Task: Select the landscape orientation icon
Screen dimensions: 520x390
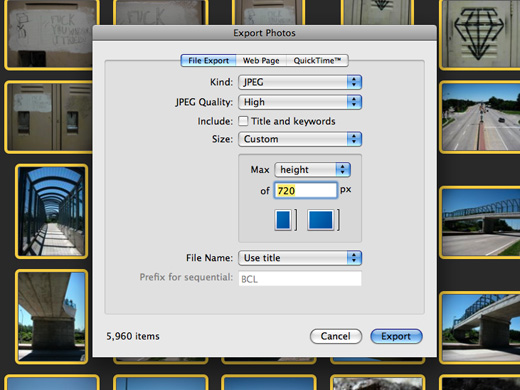Action: pyautogui.click(x=321, y=220)
